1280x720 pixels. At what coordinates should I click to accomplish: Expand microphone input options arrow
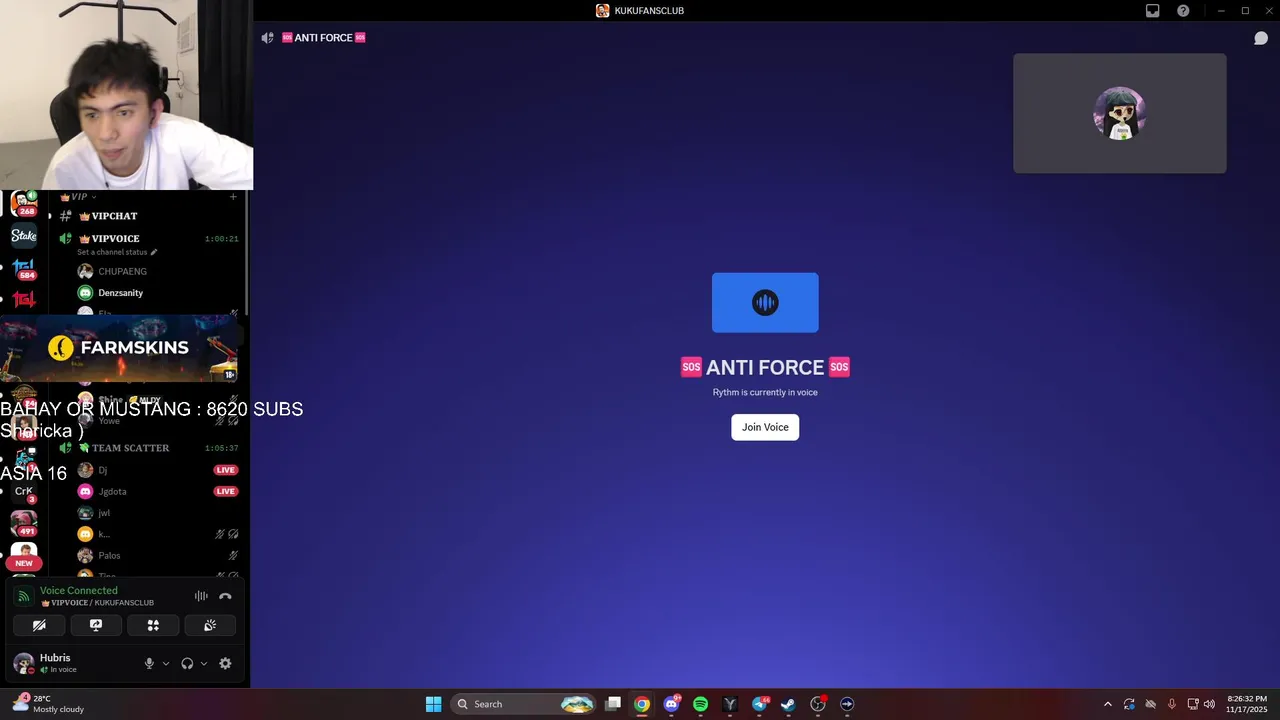pos(166,663)
